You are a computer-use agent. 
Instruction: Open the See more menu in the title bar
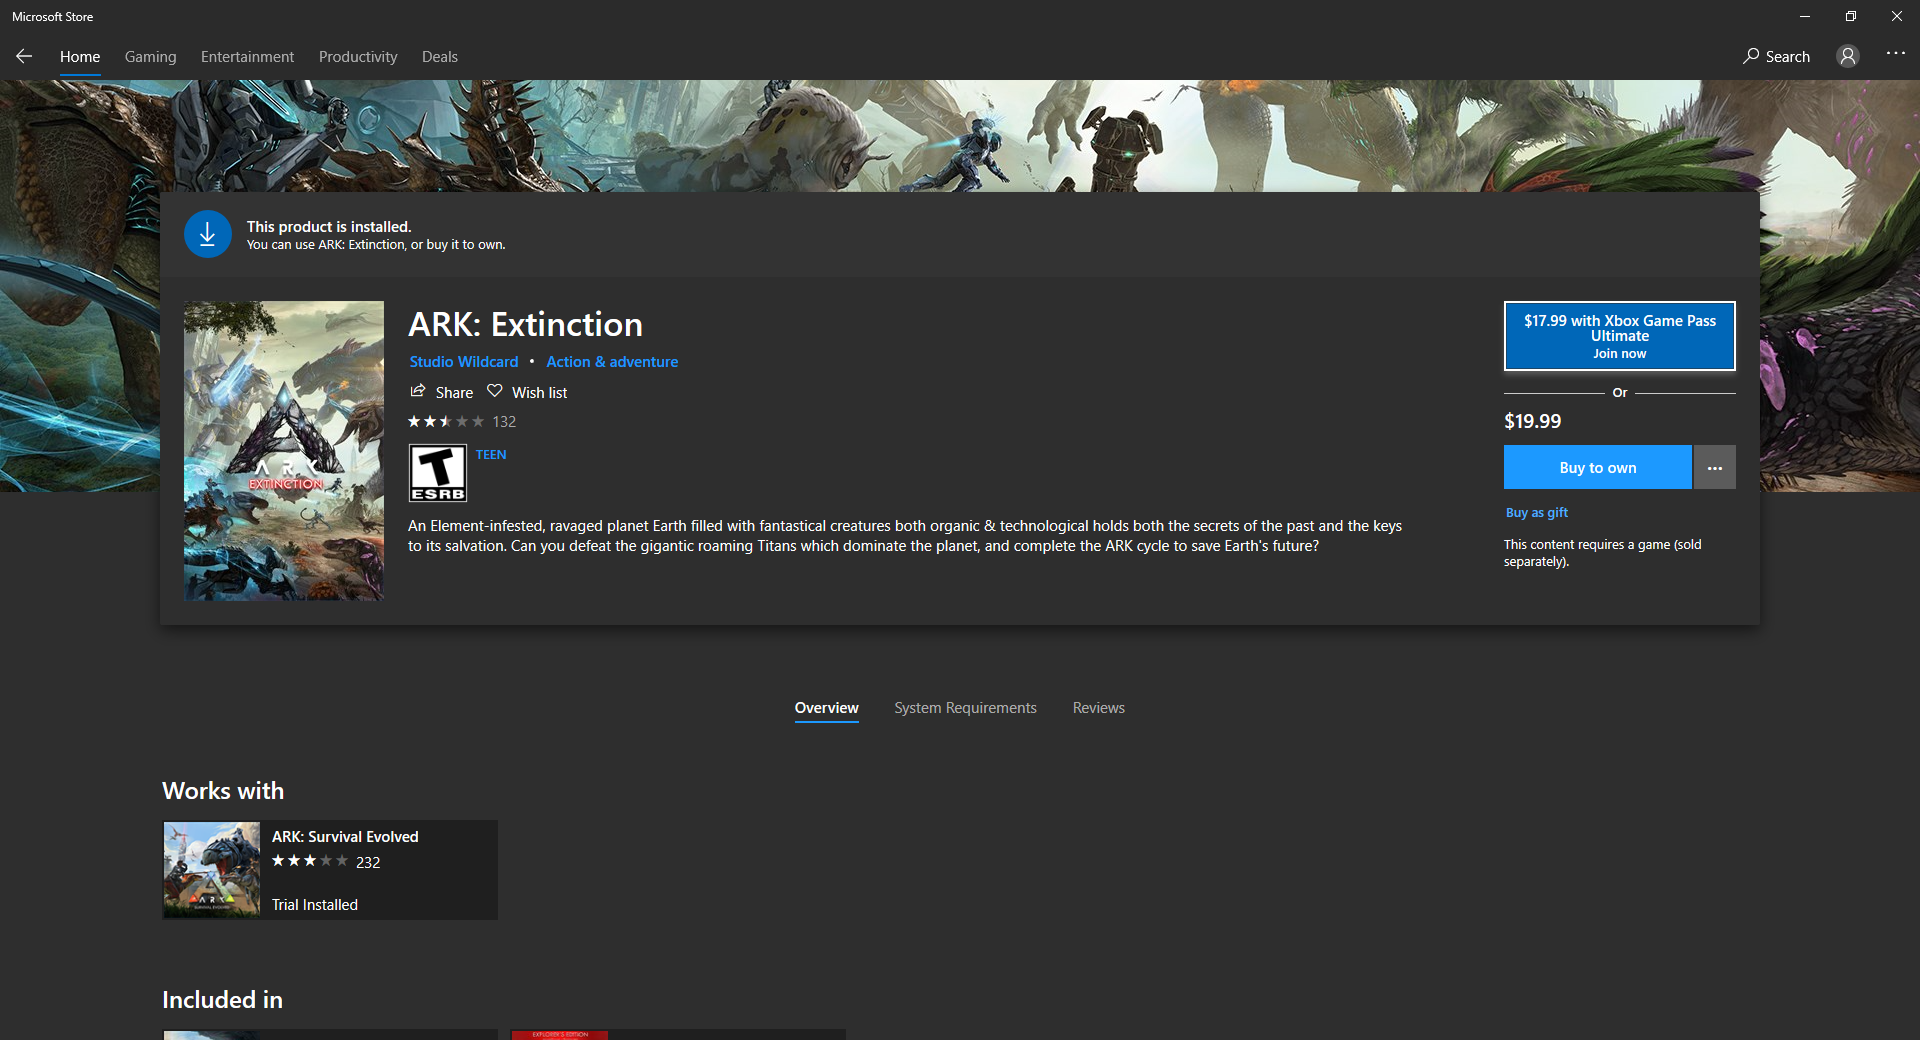tap(1896, 54)
